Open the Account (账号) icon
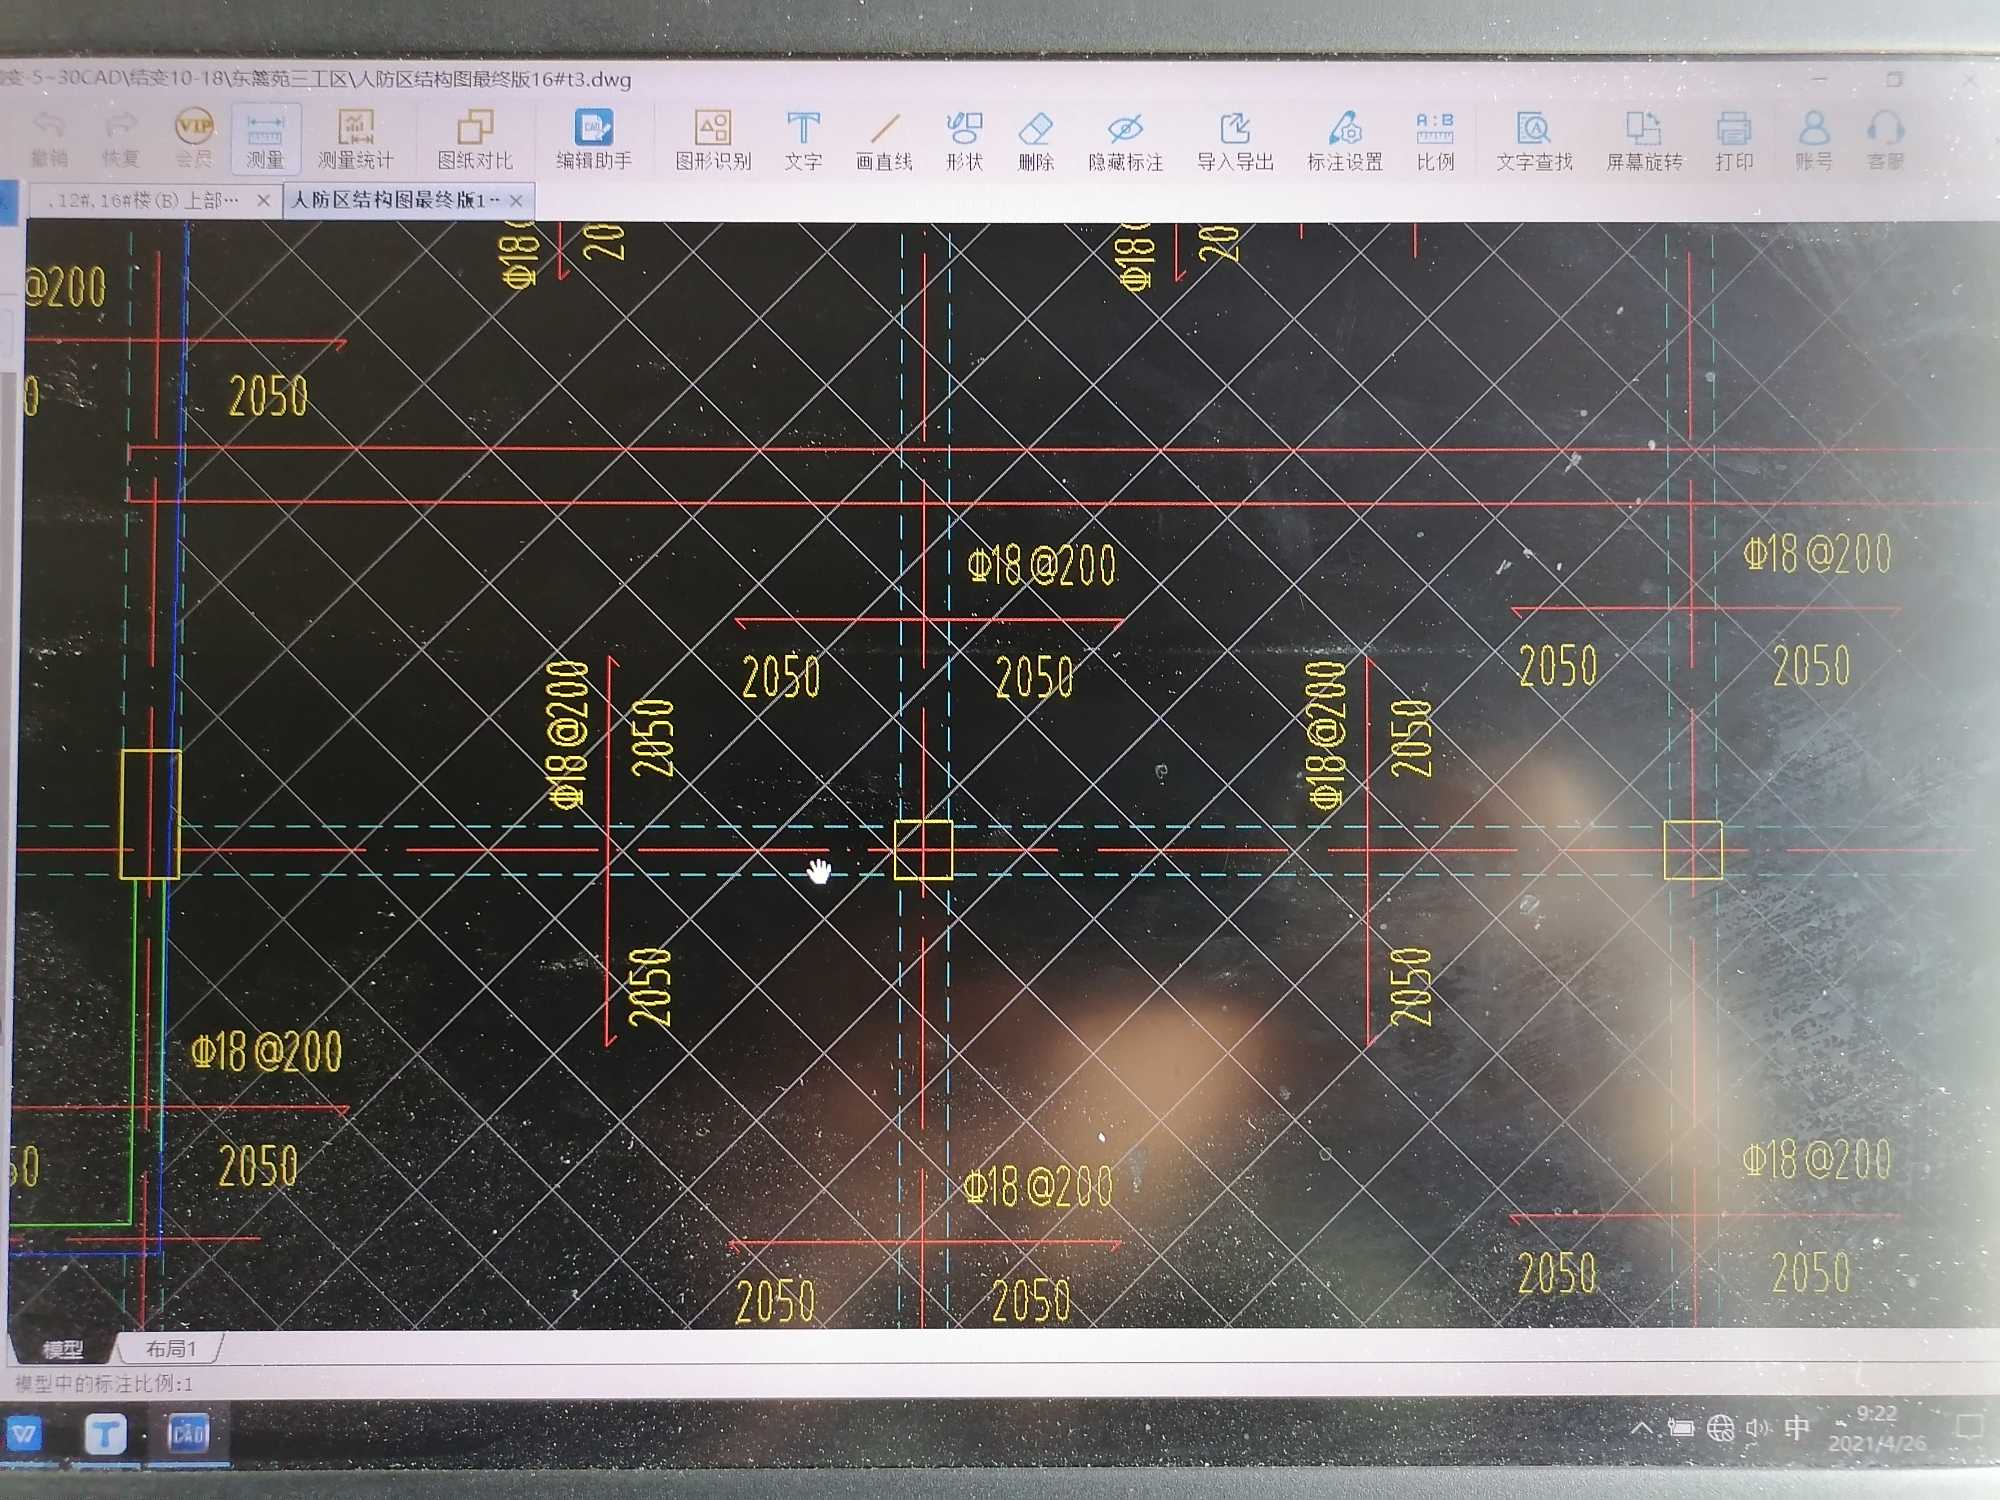Image resolution: width=2000 pixels, height=1500 pixels. [x=1814, y=141]
